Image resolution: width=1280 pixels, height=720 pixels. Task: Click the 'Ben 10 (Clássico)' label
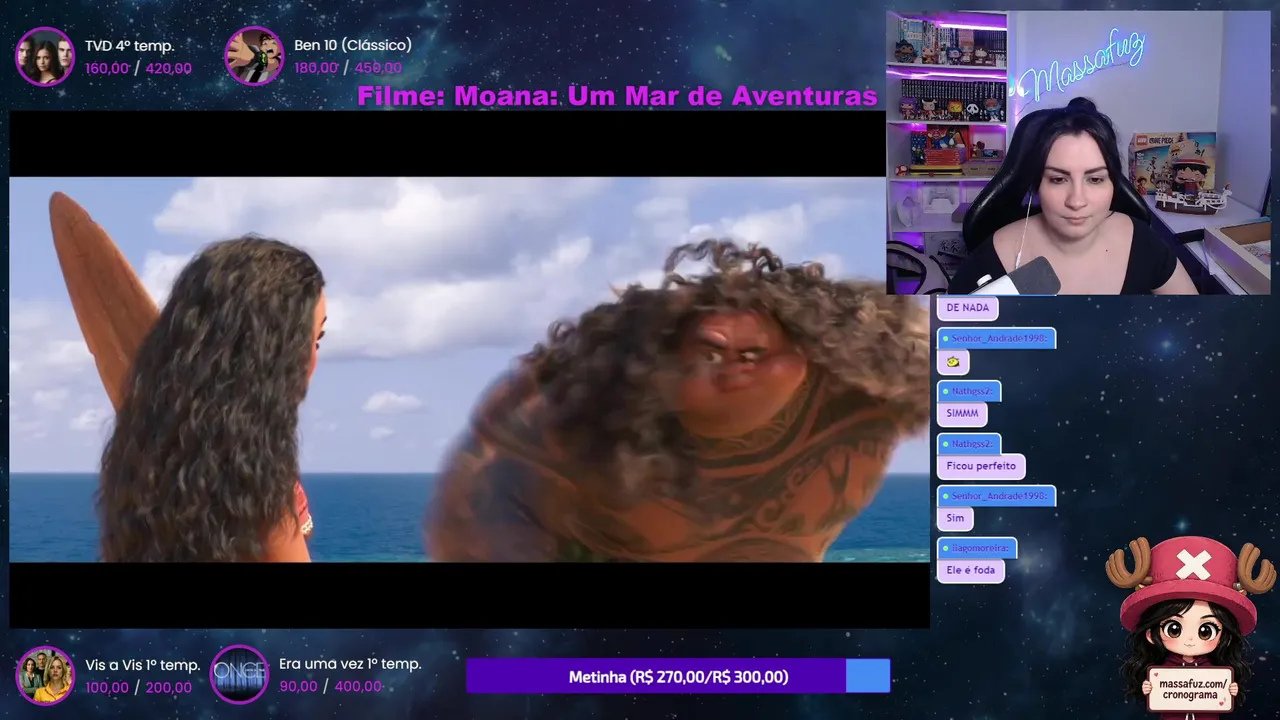click(x=353, y=45)
